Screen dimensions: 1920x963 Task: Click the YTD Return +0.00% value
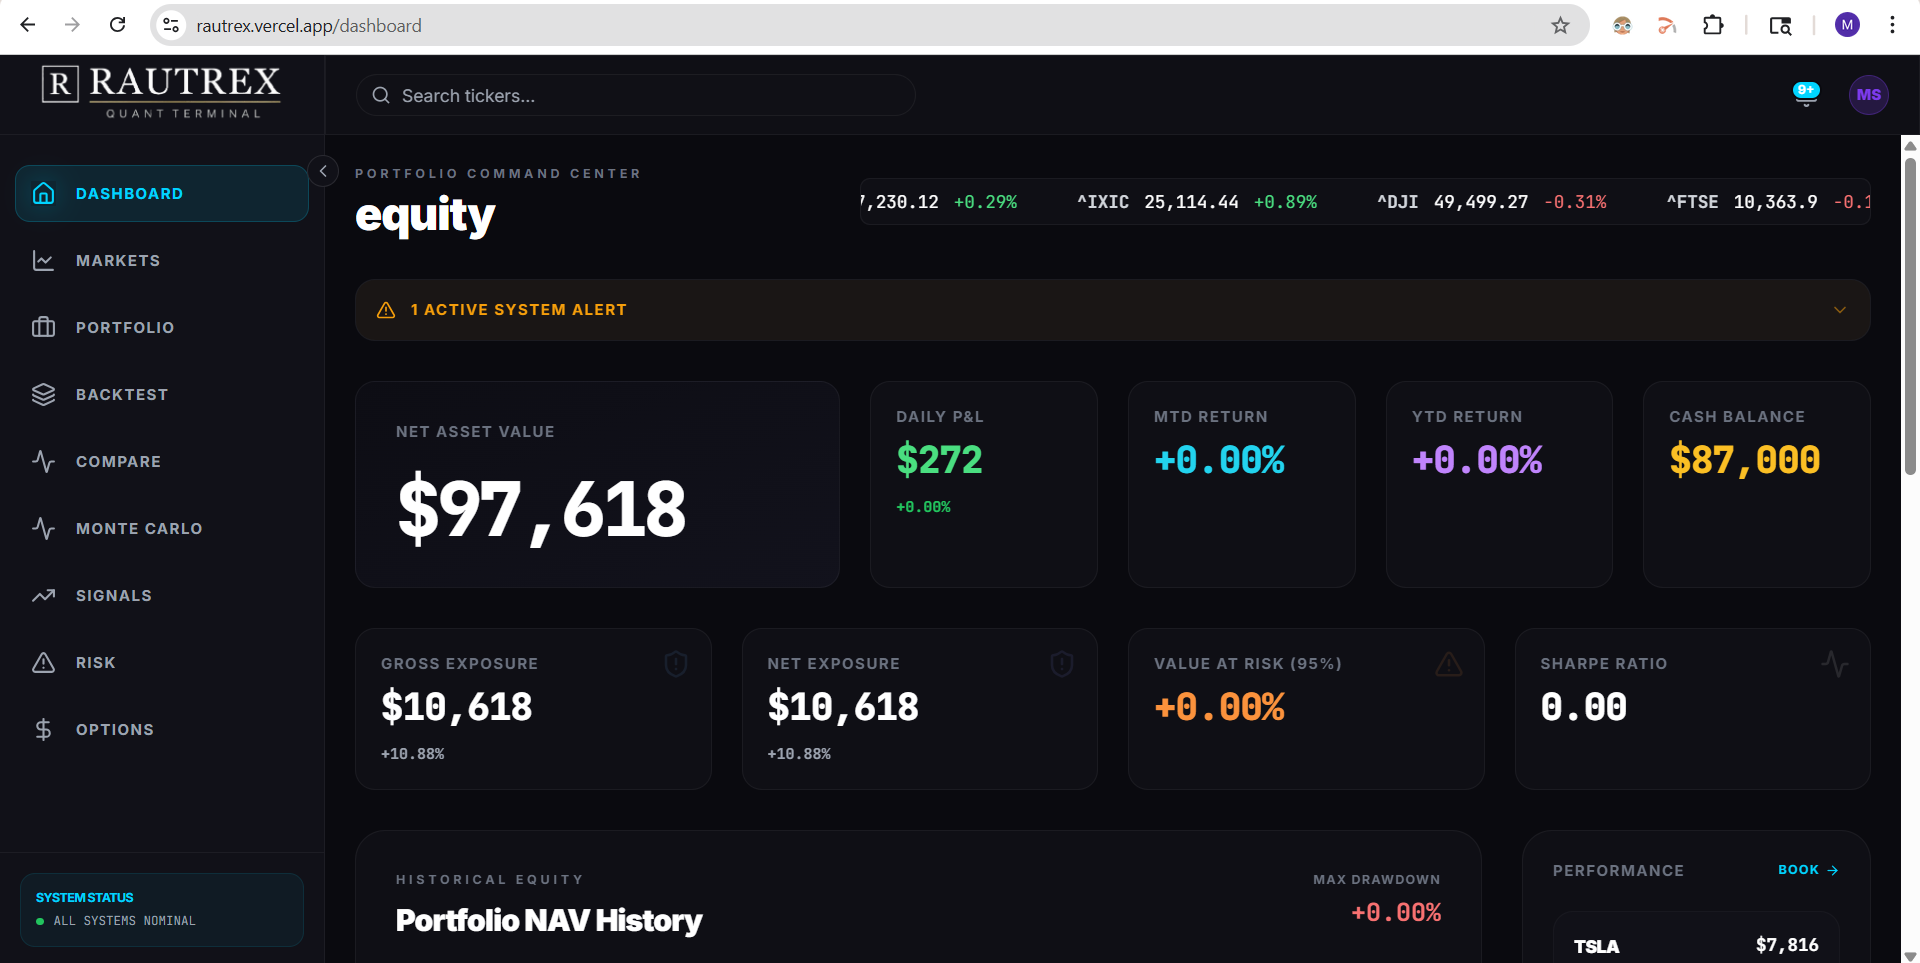[x=1477, y=460]
